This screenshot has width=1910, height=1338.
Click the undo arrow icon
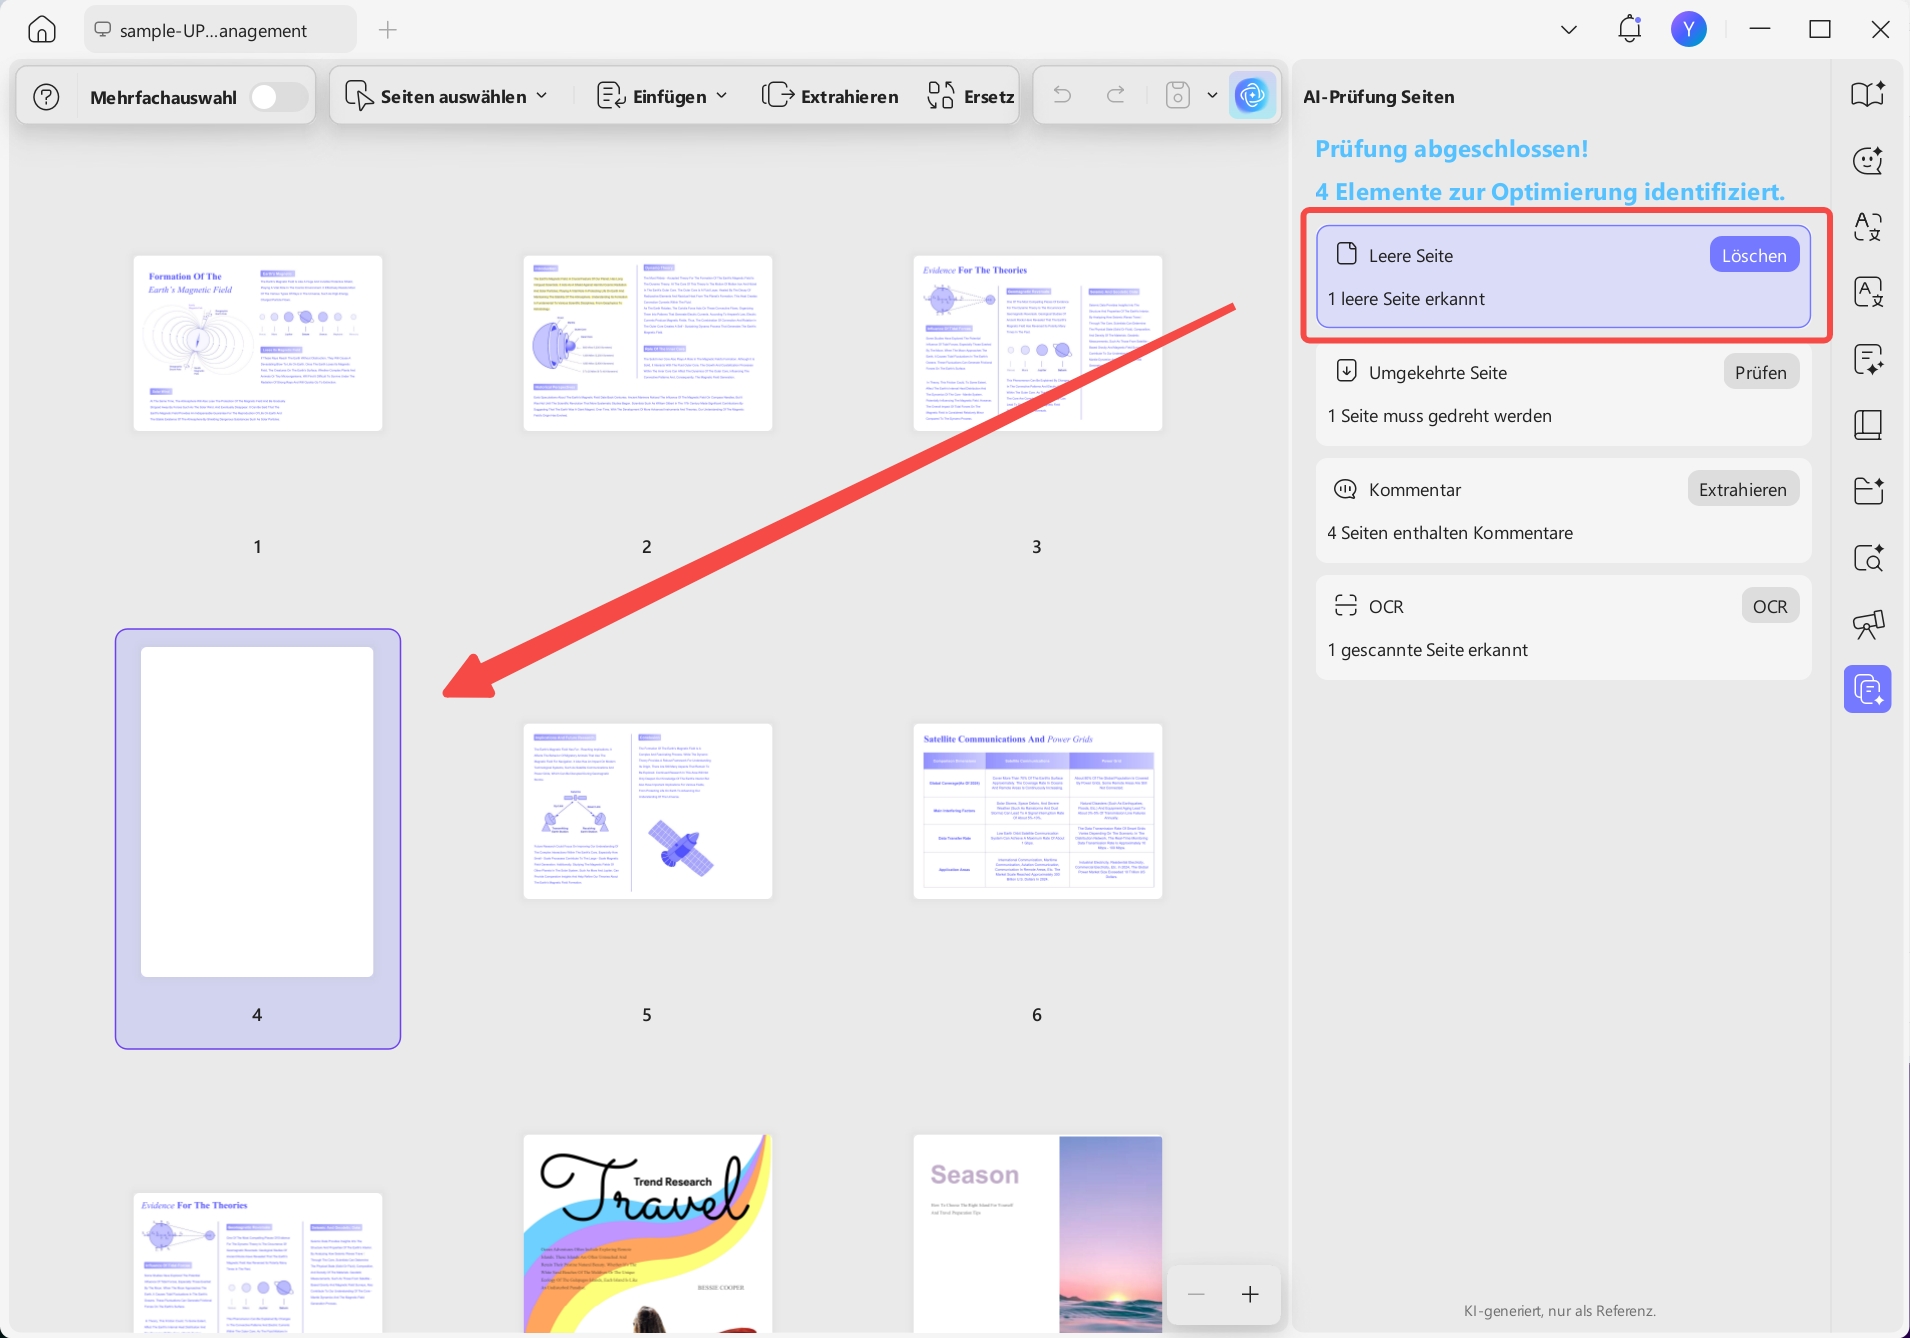(1062, 96)
